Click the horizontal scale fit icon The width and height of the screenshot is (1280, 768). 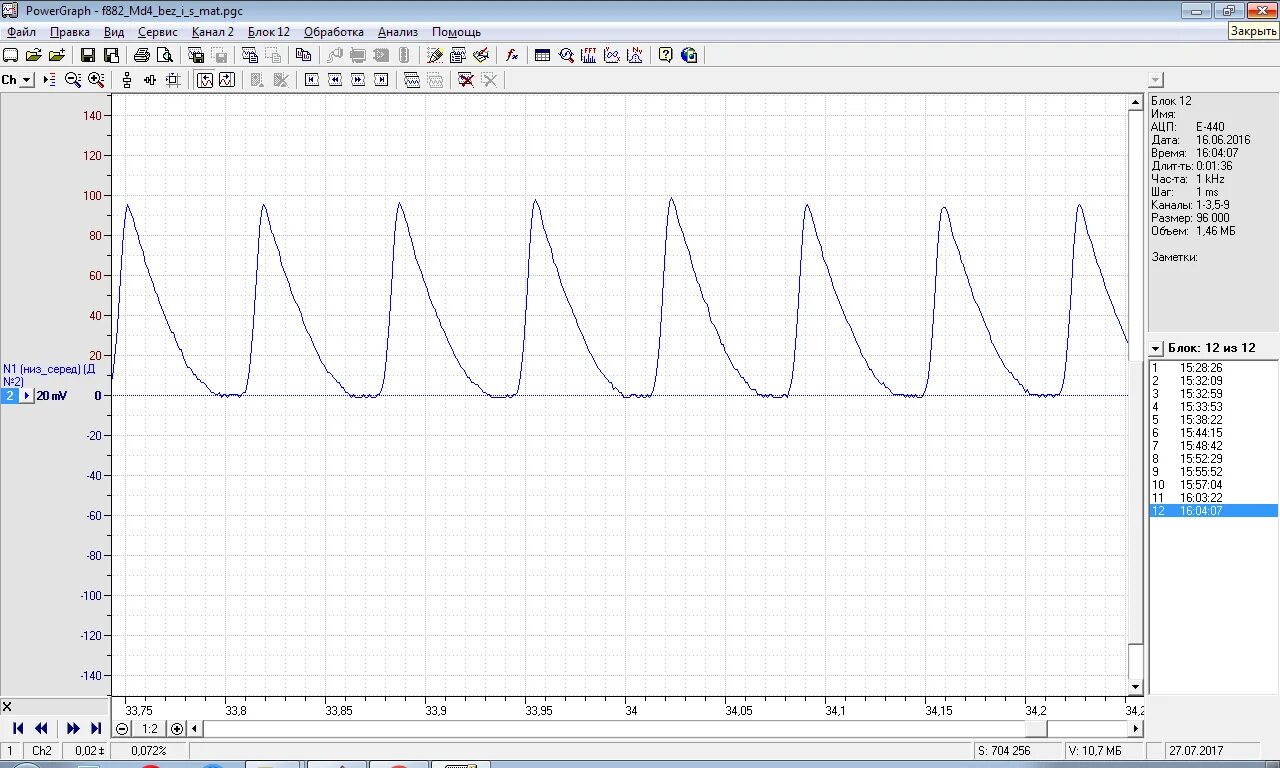coord(150,79)
